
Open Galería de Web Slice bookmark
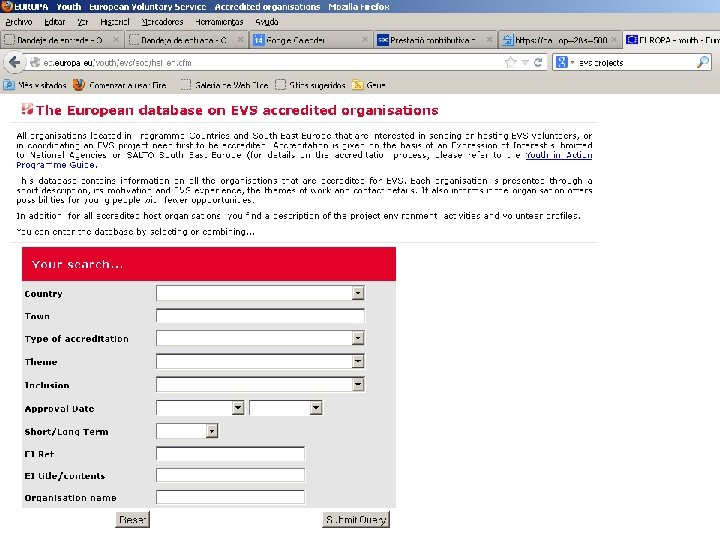click(225, 85)
